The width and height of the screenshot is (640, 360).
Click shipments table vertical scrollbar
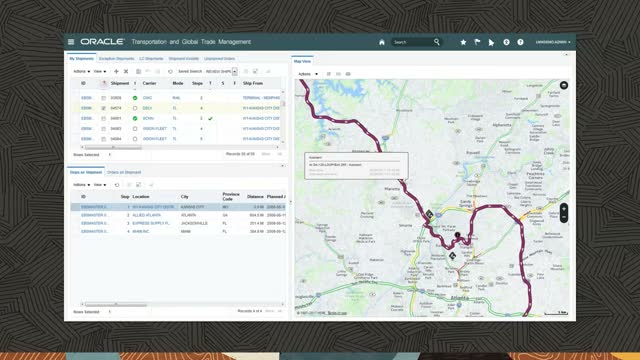click(x=282, y=104)
